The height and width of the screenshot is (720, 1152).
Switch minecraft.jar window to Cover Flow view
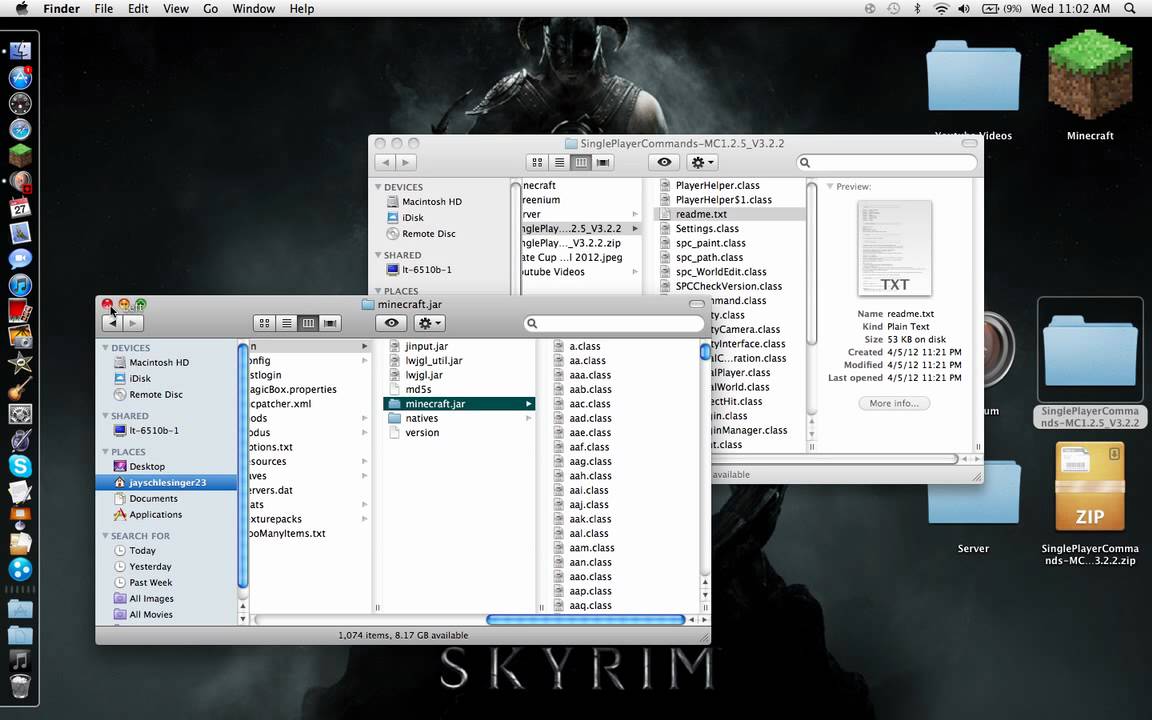[x=331, y=323]
